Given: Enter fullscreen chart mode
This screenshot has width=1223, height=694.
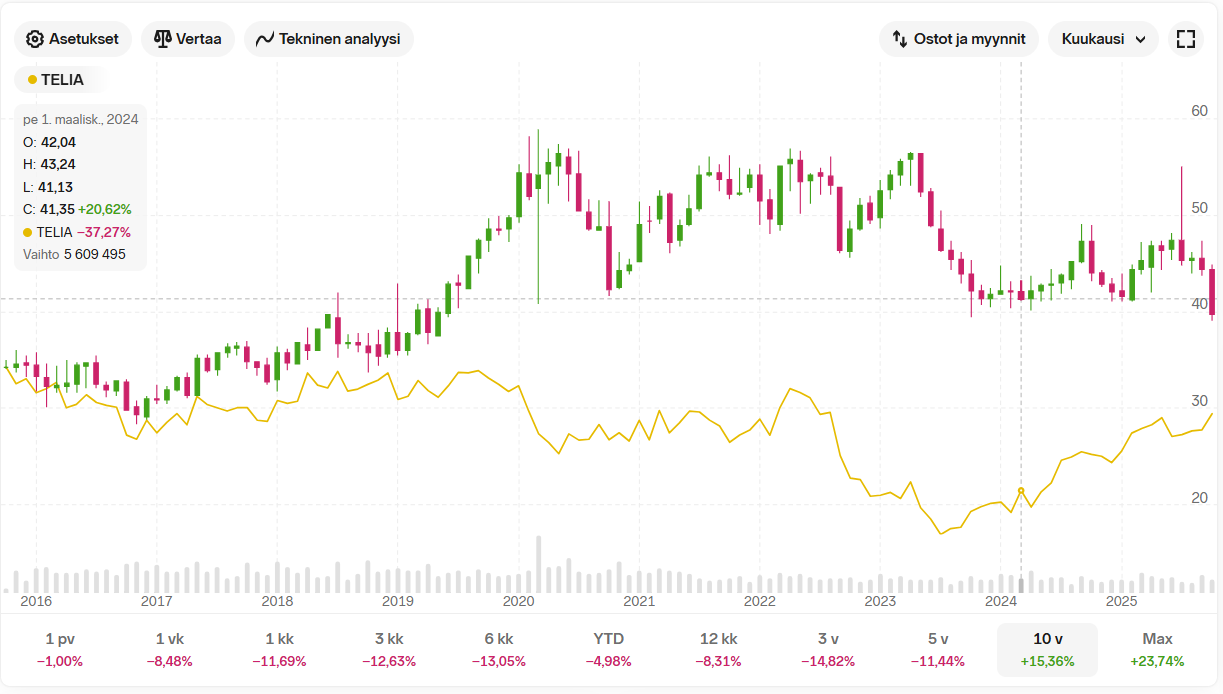Looking at the screenshot, I should pos(1186,39).
